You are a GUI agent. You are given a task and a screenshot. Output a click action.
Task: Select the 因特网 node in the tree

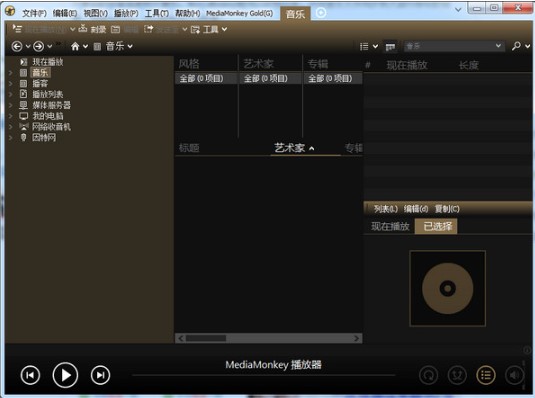pos(44,138)
